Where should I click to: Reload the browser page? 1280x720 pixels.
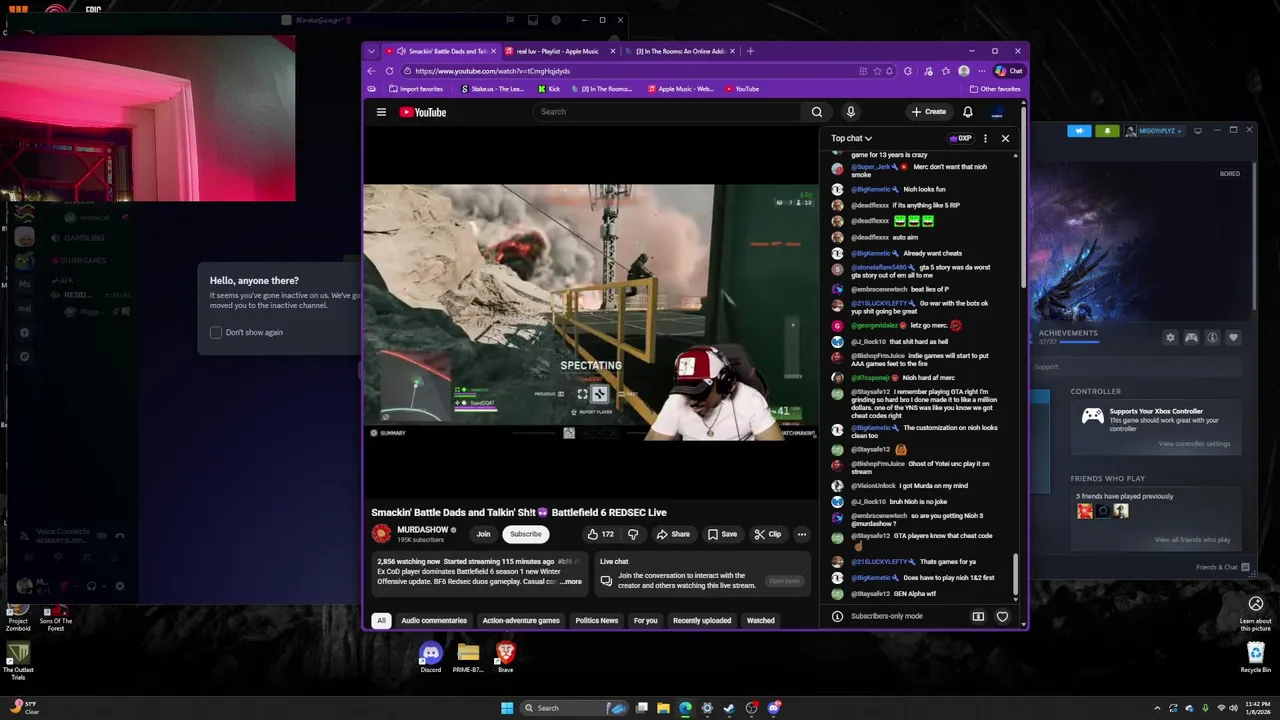[x=389, y=71]
